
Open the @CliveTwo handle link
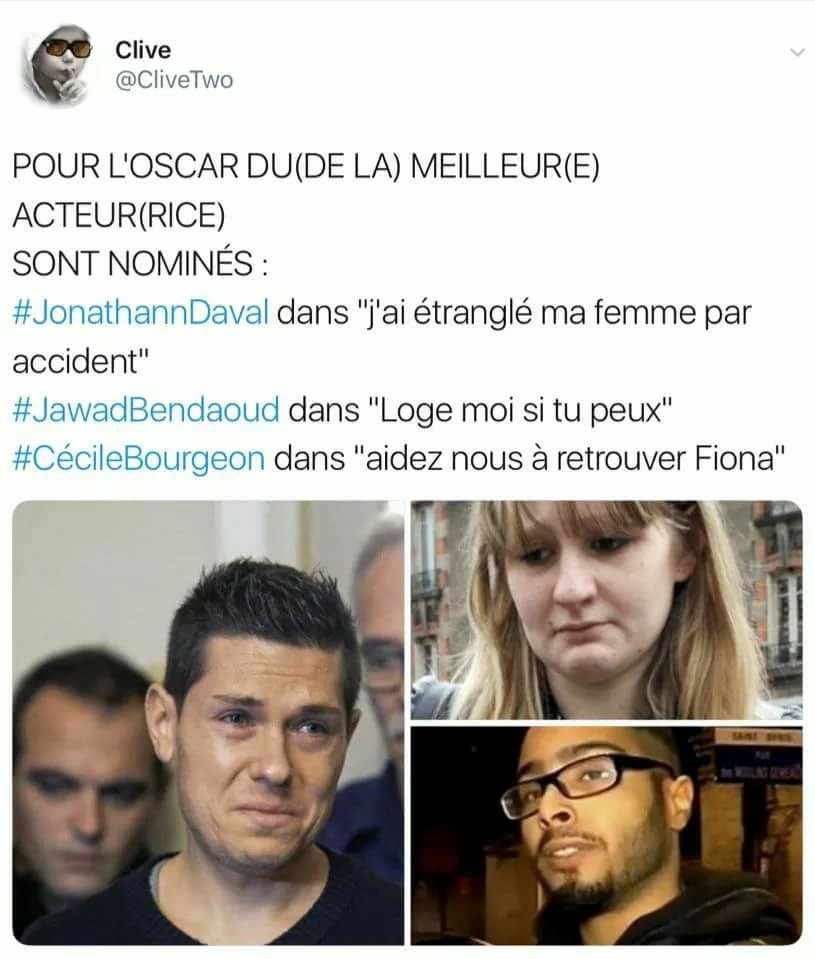pyautogui.click(x=174, y=80)
